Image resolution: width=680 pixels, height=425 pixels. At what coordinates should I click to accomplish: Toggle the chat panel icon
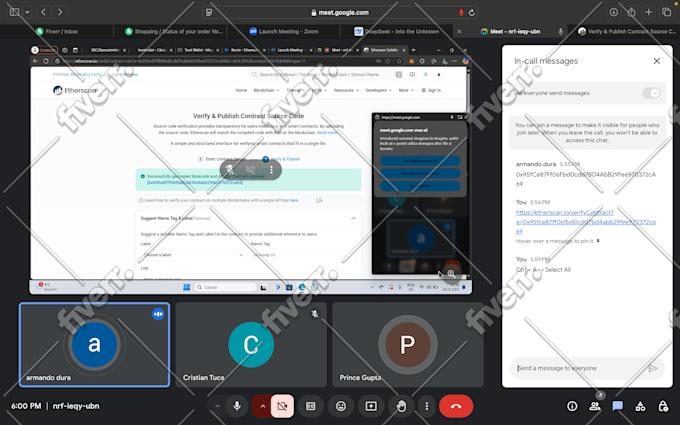[x=617, y=406]
